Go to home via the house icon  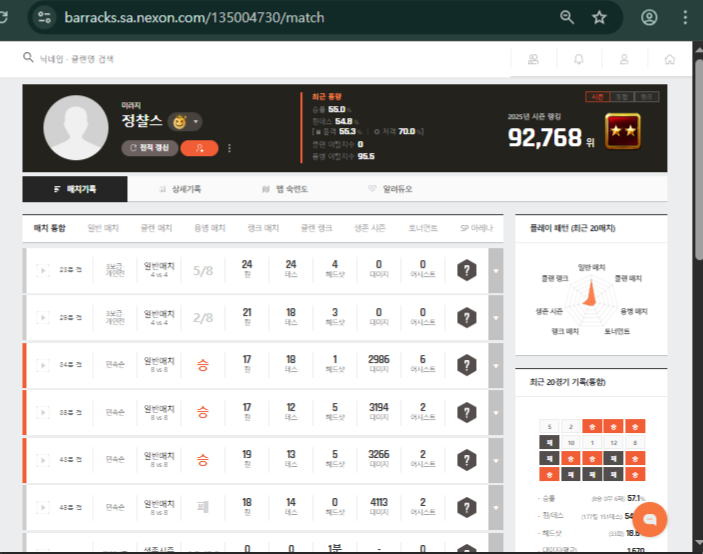(669, 59)
